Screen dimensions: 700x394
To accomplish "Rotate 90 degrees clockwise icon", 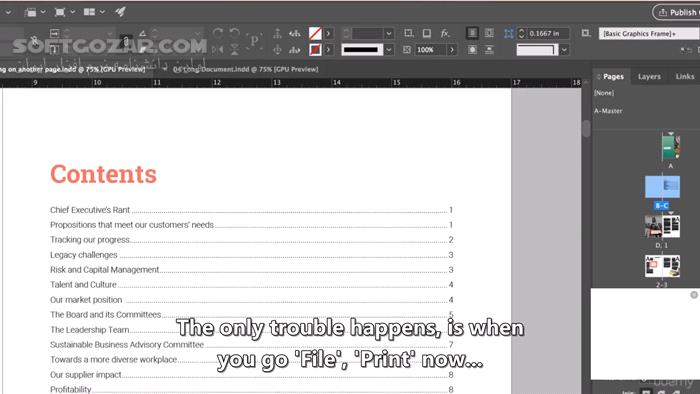I will 218,33.
